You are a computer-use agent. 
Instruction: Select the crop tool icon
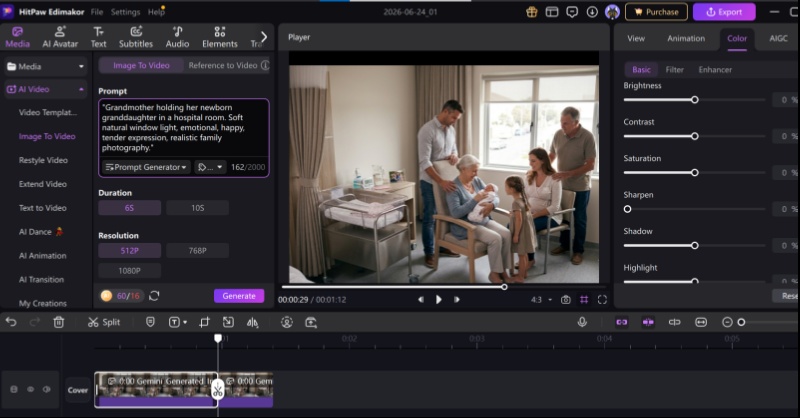pyautogui.click(x=205, y=322)
